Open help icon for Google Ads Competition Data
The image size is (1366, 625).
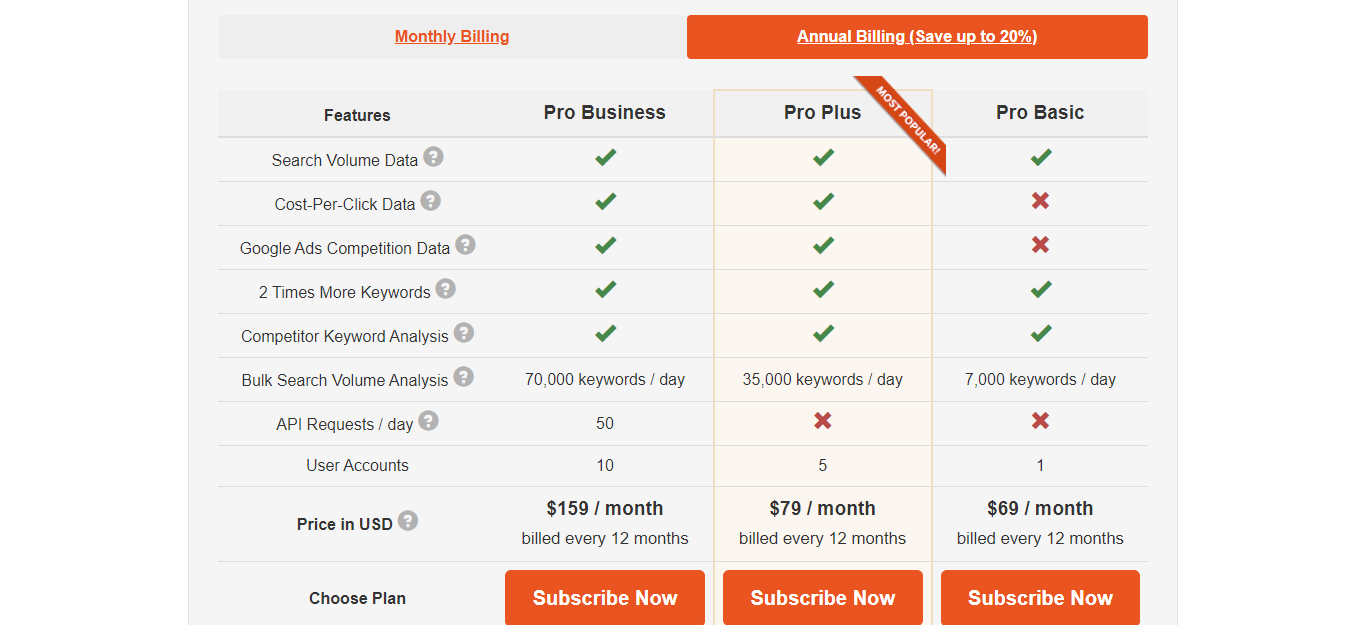coord(465,245)
